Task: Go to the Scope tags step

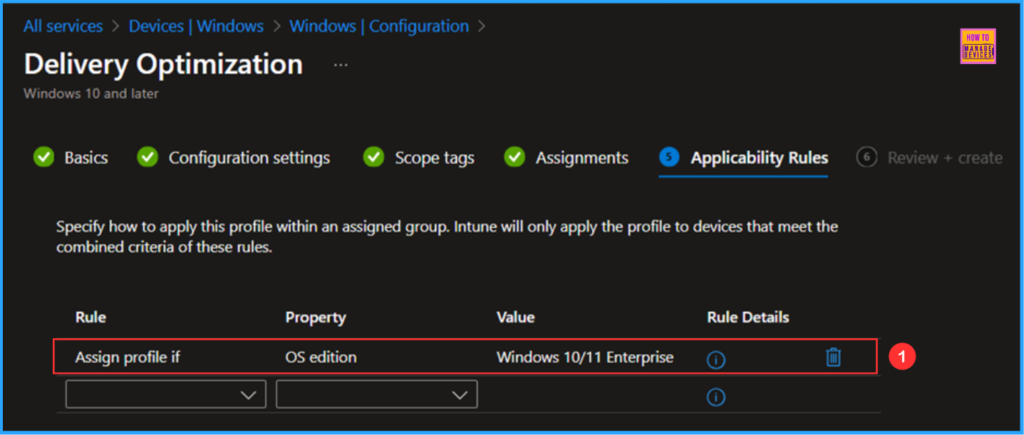Action: (434, 158)
